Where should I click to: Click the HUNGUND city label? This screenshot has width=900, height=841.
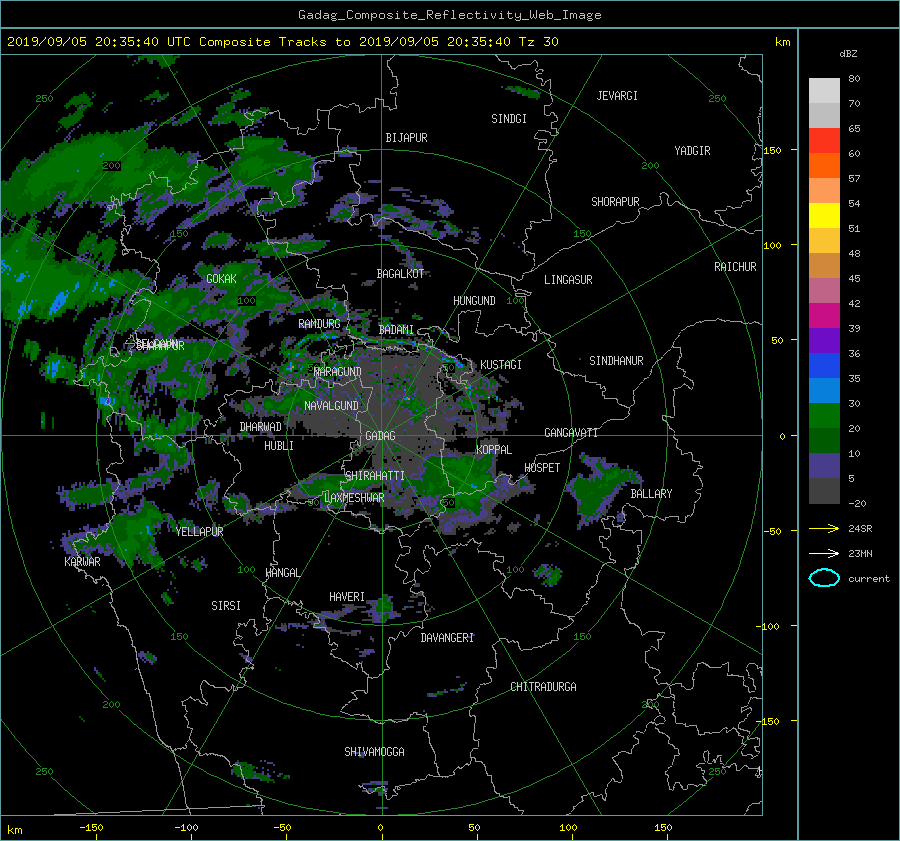474,301
